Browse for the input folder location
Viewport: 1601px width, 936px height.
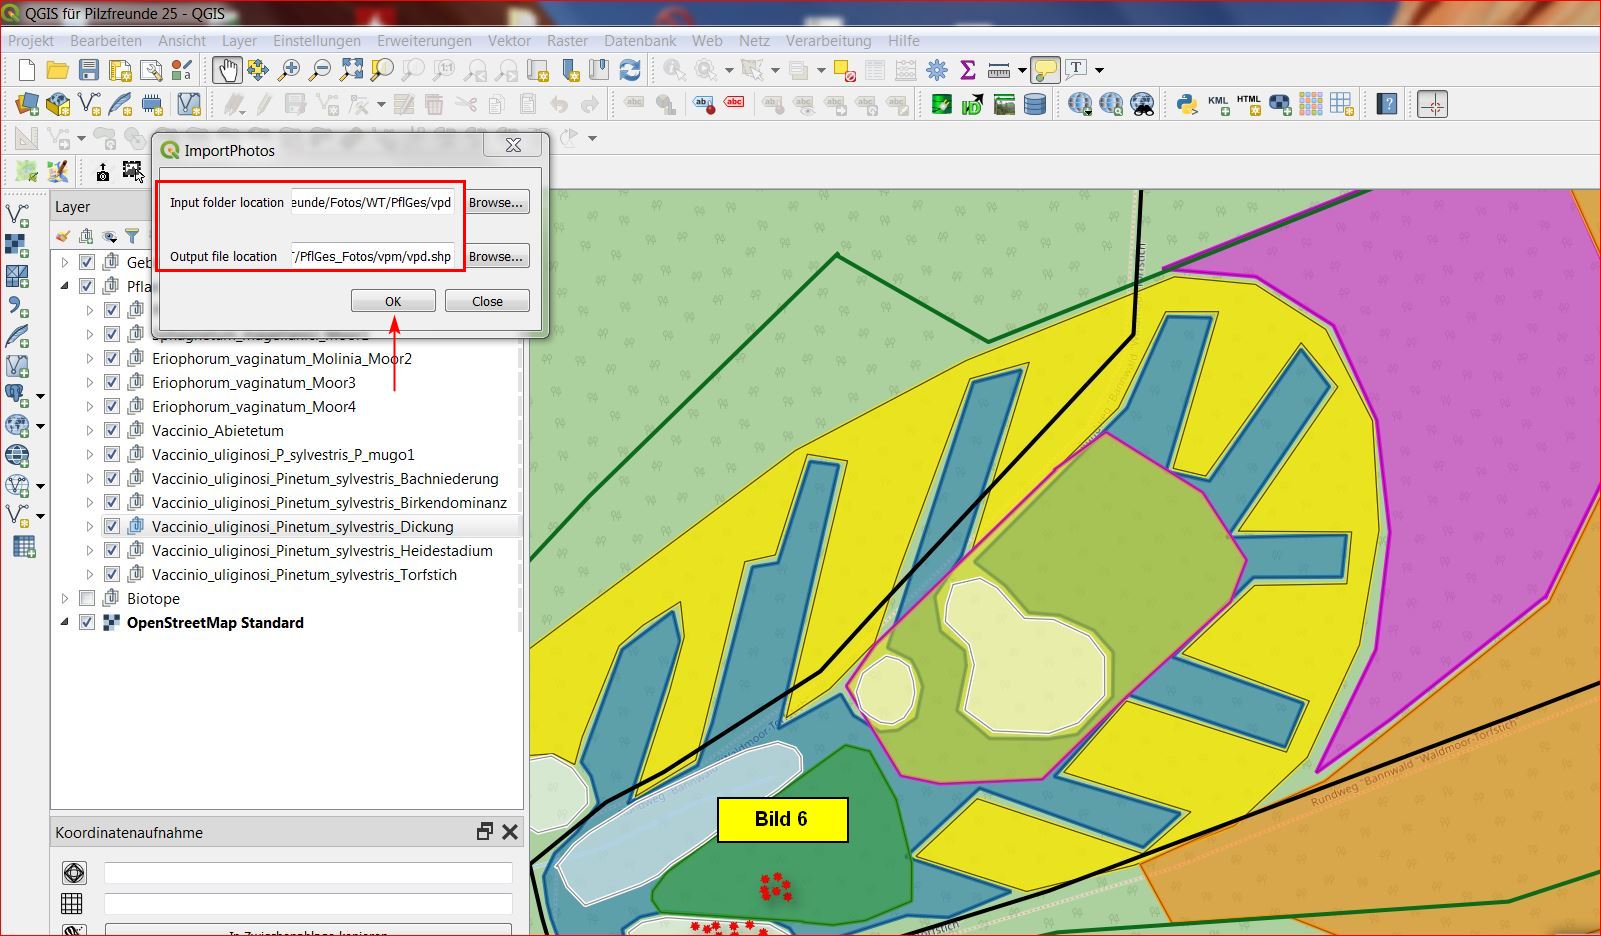pyautogui.click(x=495, y=203)
